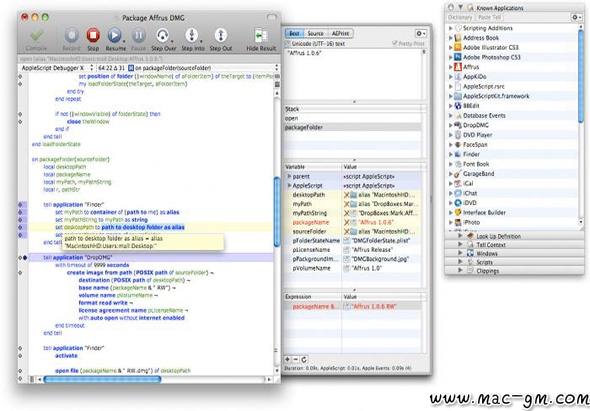The width and height of the screenshot is (590, 411).
Task: Select the packageName expression row
Action: (x=353, y=307)
